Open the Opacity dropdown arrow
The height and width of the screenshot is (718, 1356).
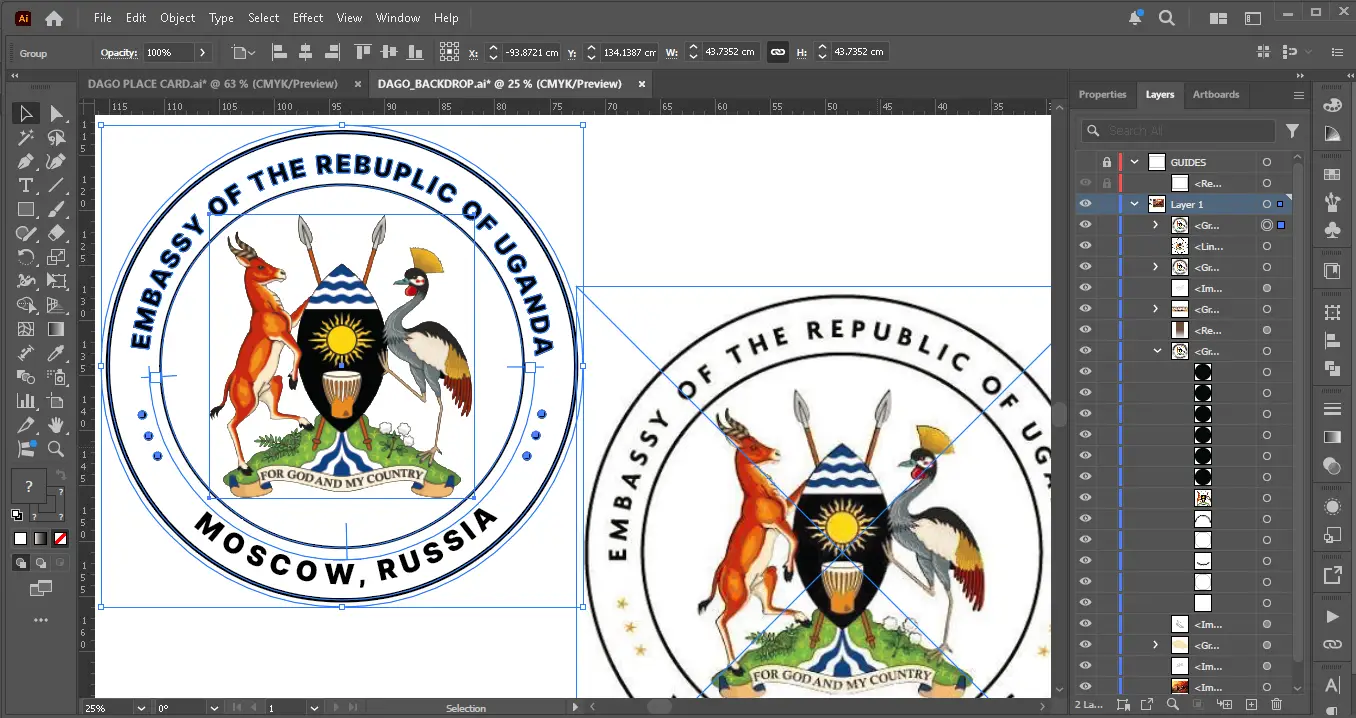(203, 52)
